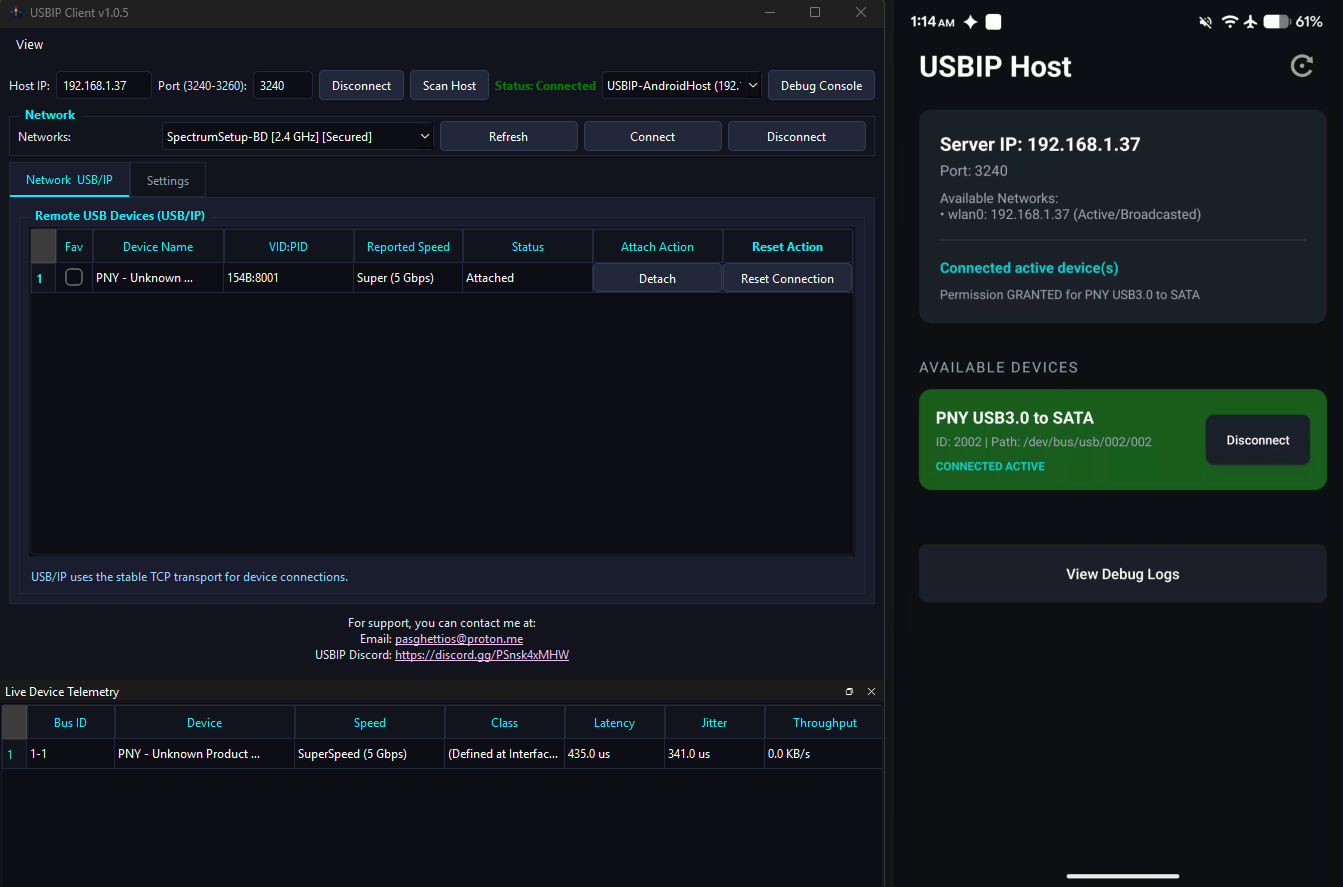
Task: Switch to the Settings tab
Action: [x=168, y=181]
